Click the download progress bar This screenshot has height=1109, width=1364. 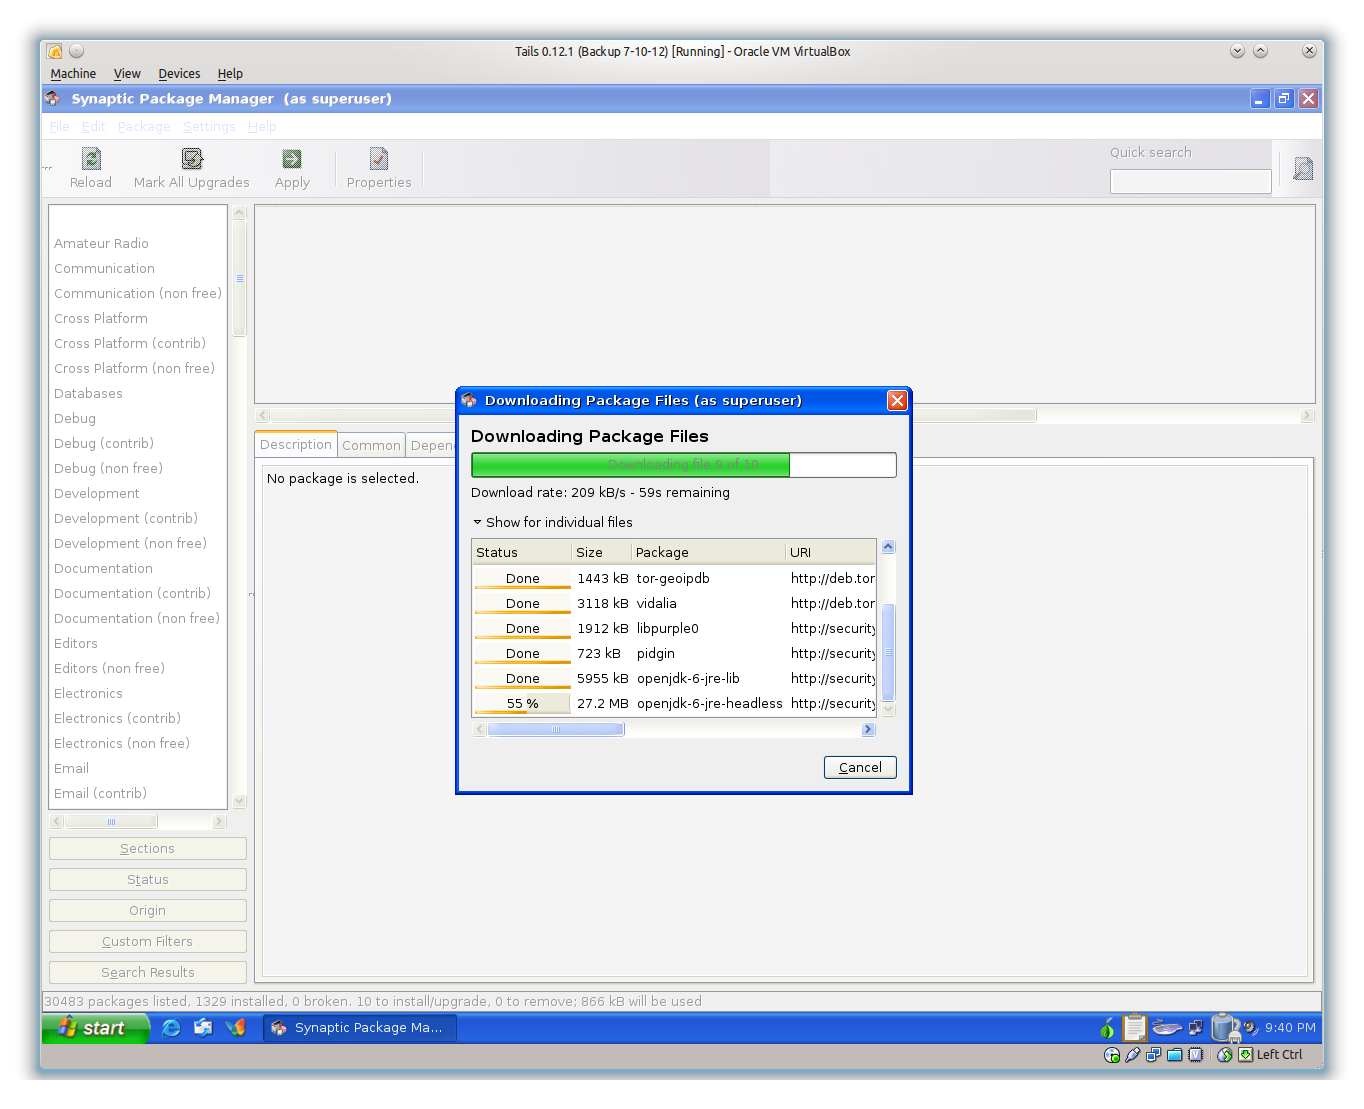coord(684,465)
